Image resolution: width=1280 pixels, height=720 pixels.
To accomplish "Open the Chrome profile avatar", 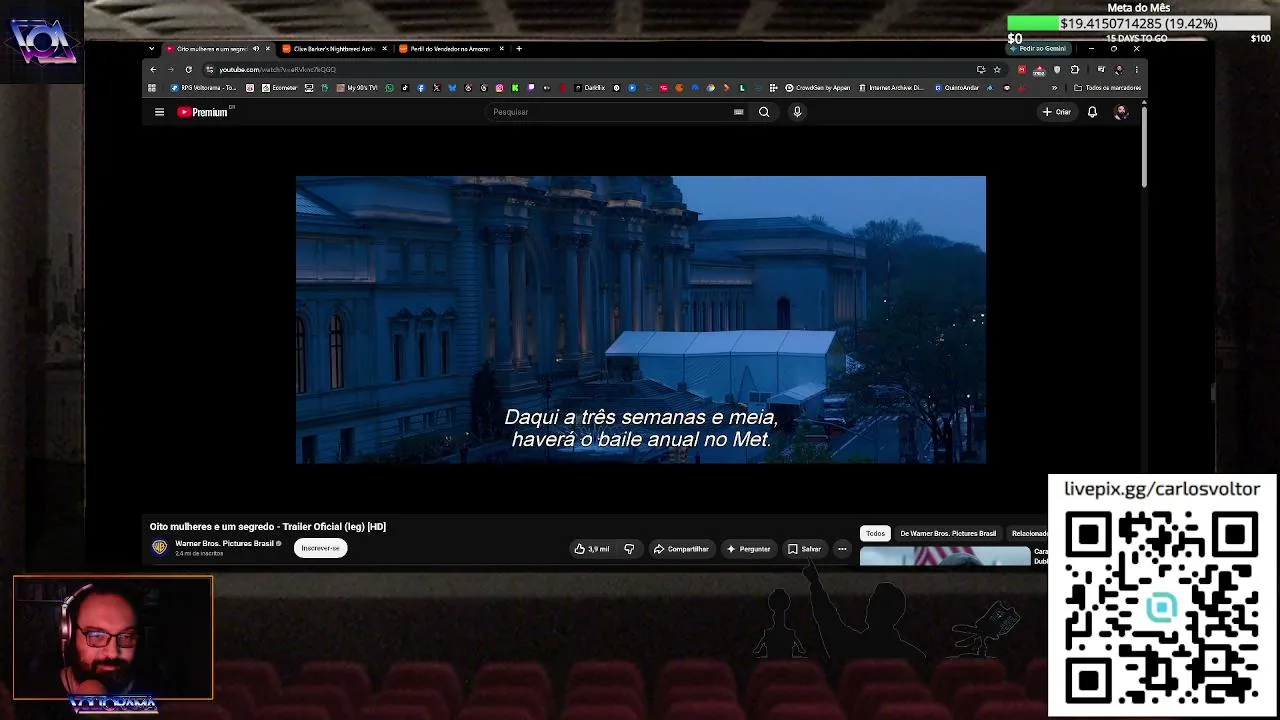I will [x=1119, y=69].
